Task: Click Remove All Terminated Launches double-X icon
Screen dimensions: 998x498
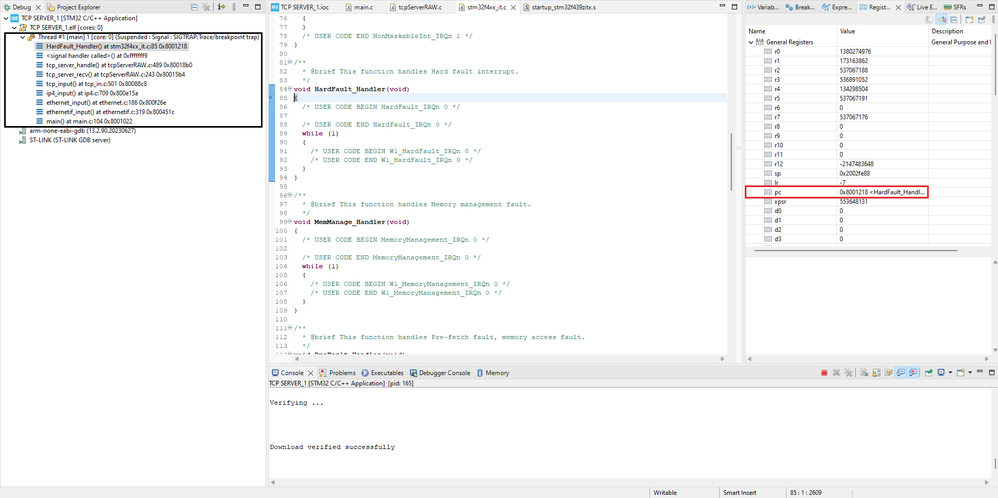Action: (848, 373)
